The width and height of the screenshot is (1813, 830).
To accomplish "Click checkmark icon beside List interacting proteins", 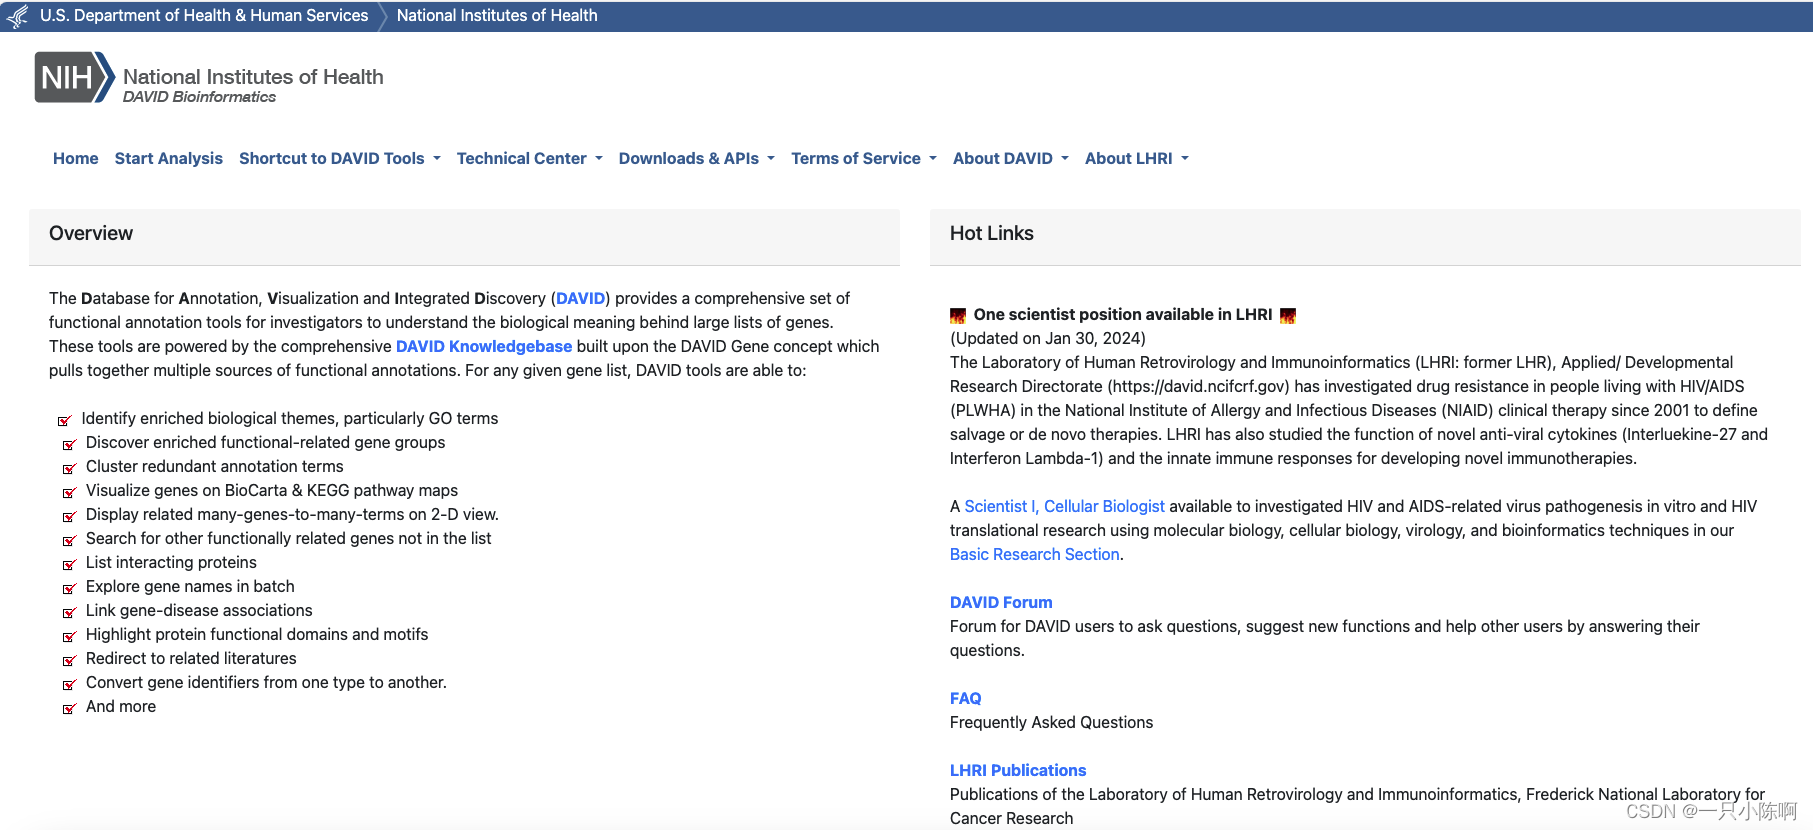I will [x=69, y=564].
